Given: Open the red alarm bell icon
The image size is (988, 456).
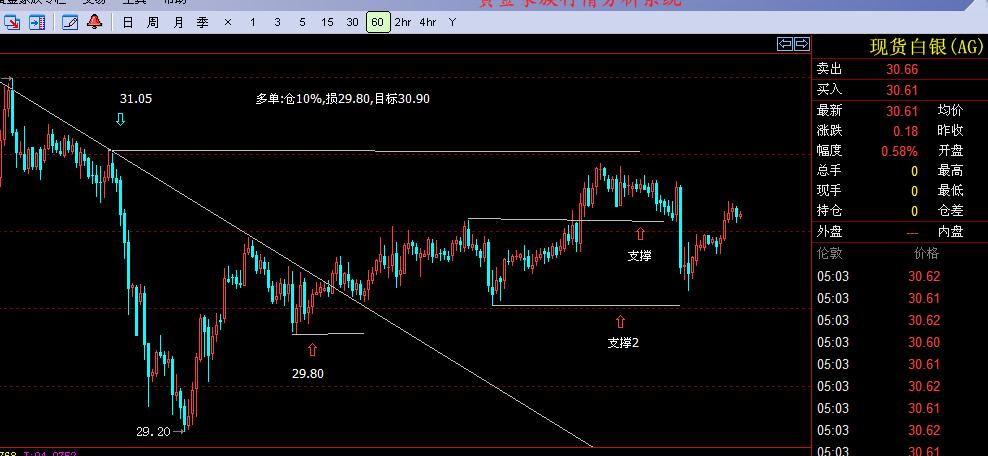Looking at the screenshot, I should click(95, 23).
